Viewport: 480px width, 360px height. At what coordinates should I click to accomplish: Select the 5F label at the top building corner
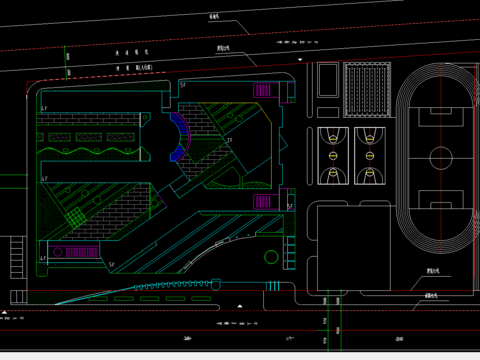tap(183, 85)
